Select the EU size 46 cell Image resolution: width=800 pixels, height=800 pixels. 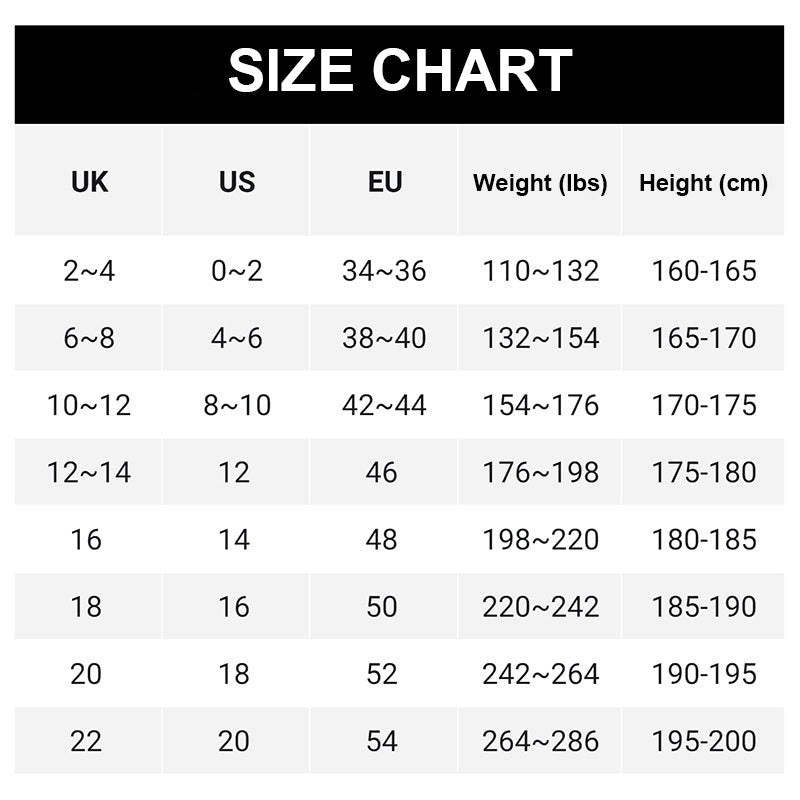382,472
